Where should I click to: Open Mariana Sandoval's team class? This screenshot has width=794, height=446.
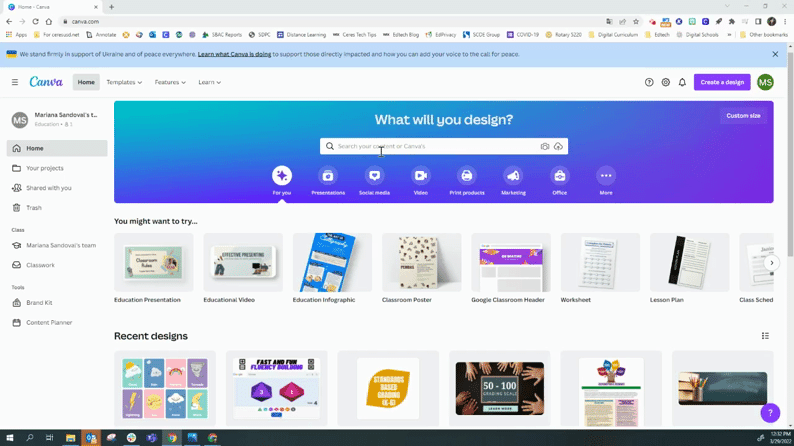(57, 245)
